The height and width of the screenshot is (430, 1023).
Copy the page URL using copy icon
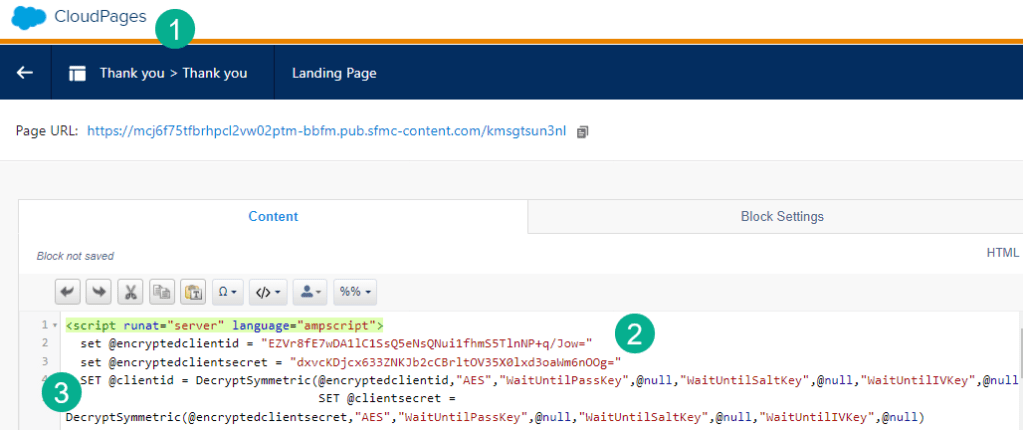(x=583, y=131)
